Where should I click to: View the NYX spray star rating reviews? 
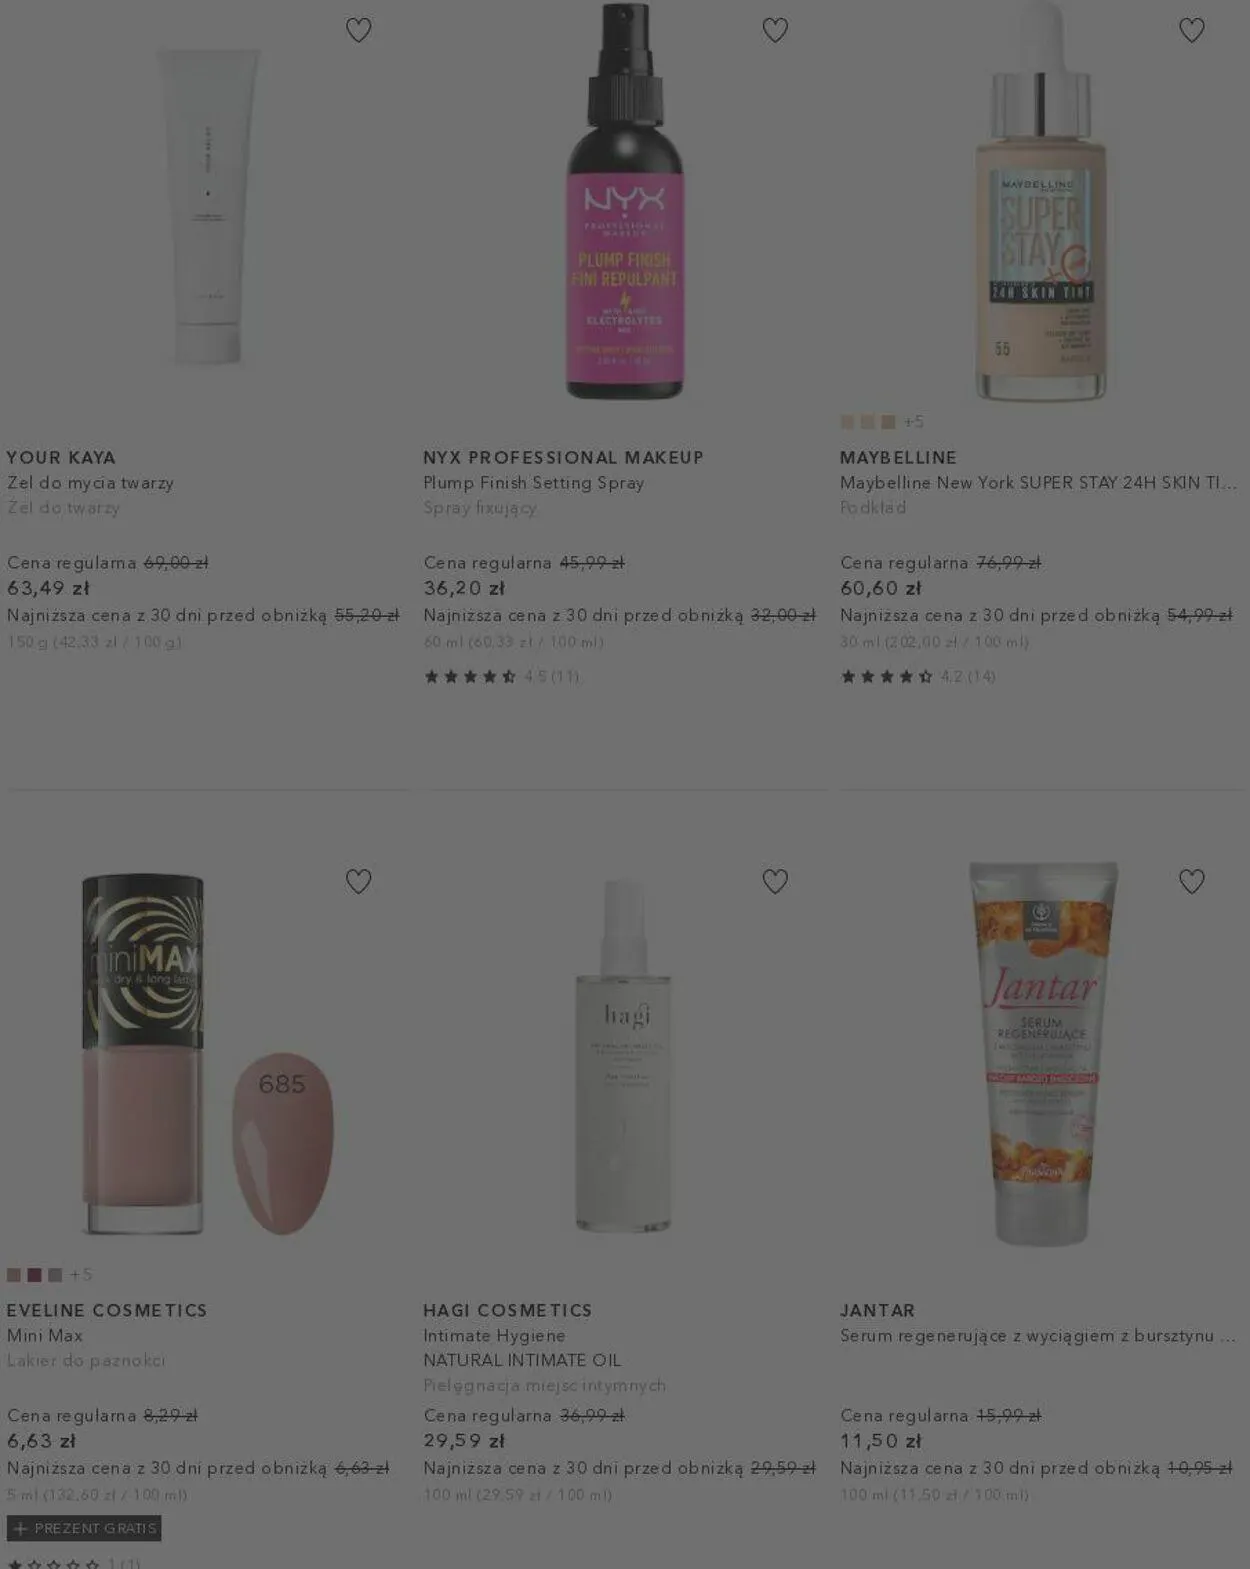pos(501,677)
